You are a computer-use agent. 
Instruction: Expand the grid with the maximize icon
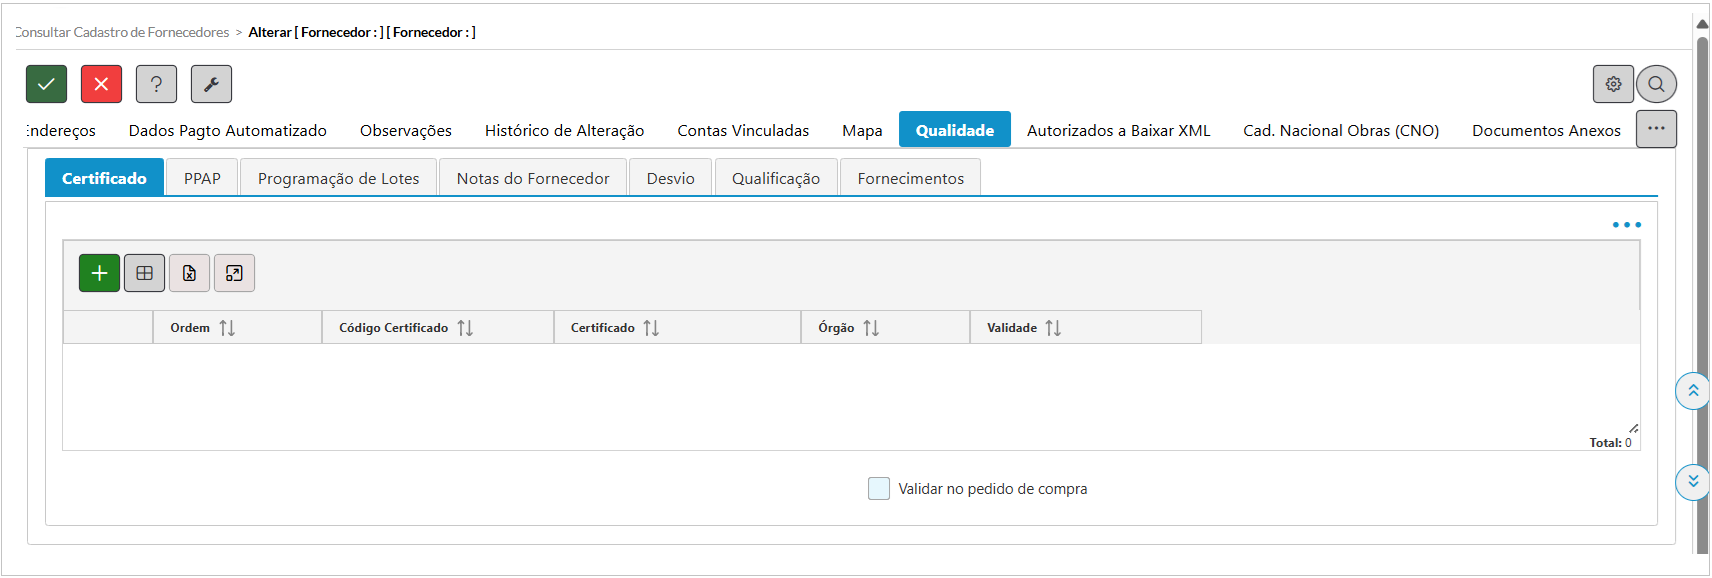pos(234,273)
